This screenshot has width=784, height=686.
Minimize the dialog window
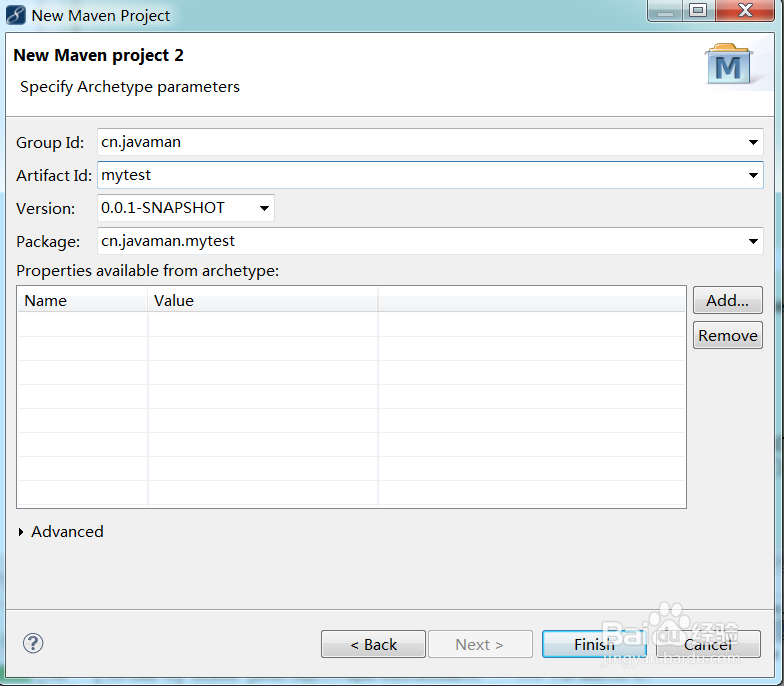coord(665,10)
